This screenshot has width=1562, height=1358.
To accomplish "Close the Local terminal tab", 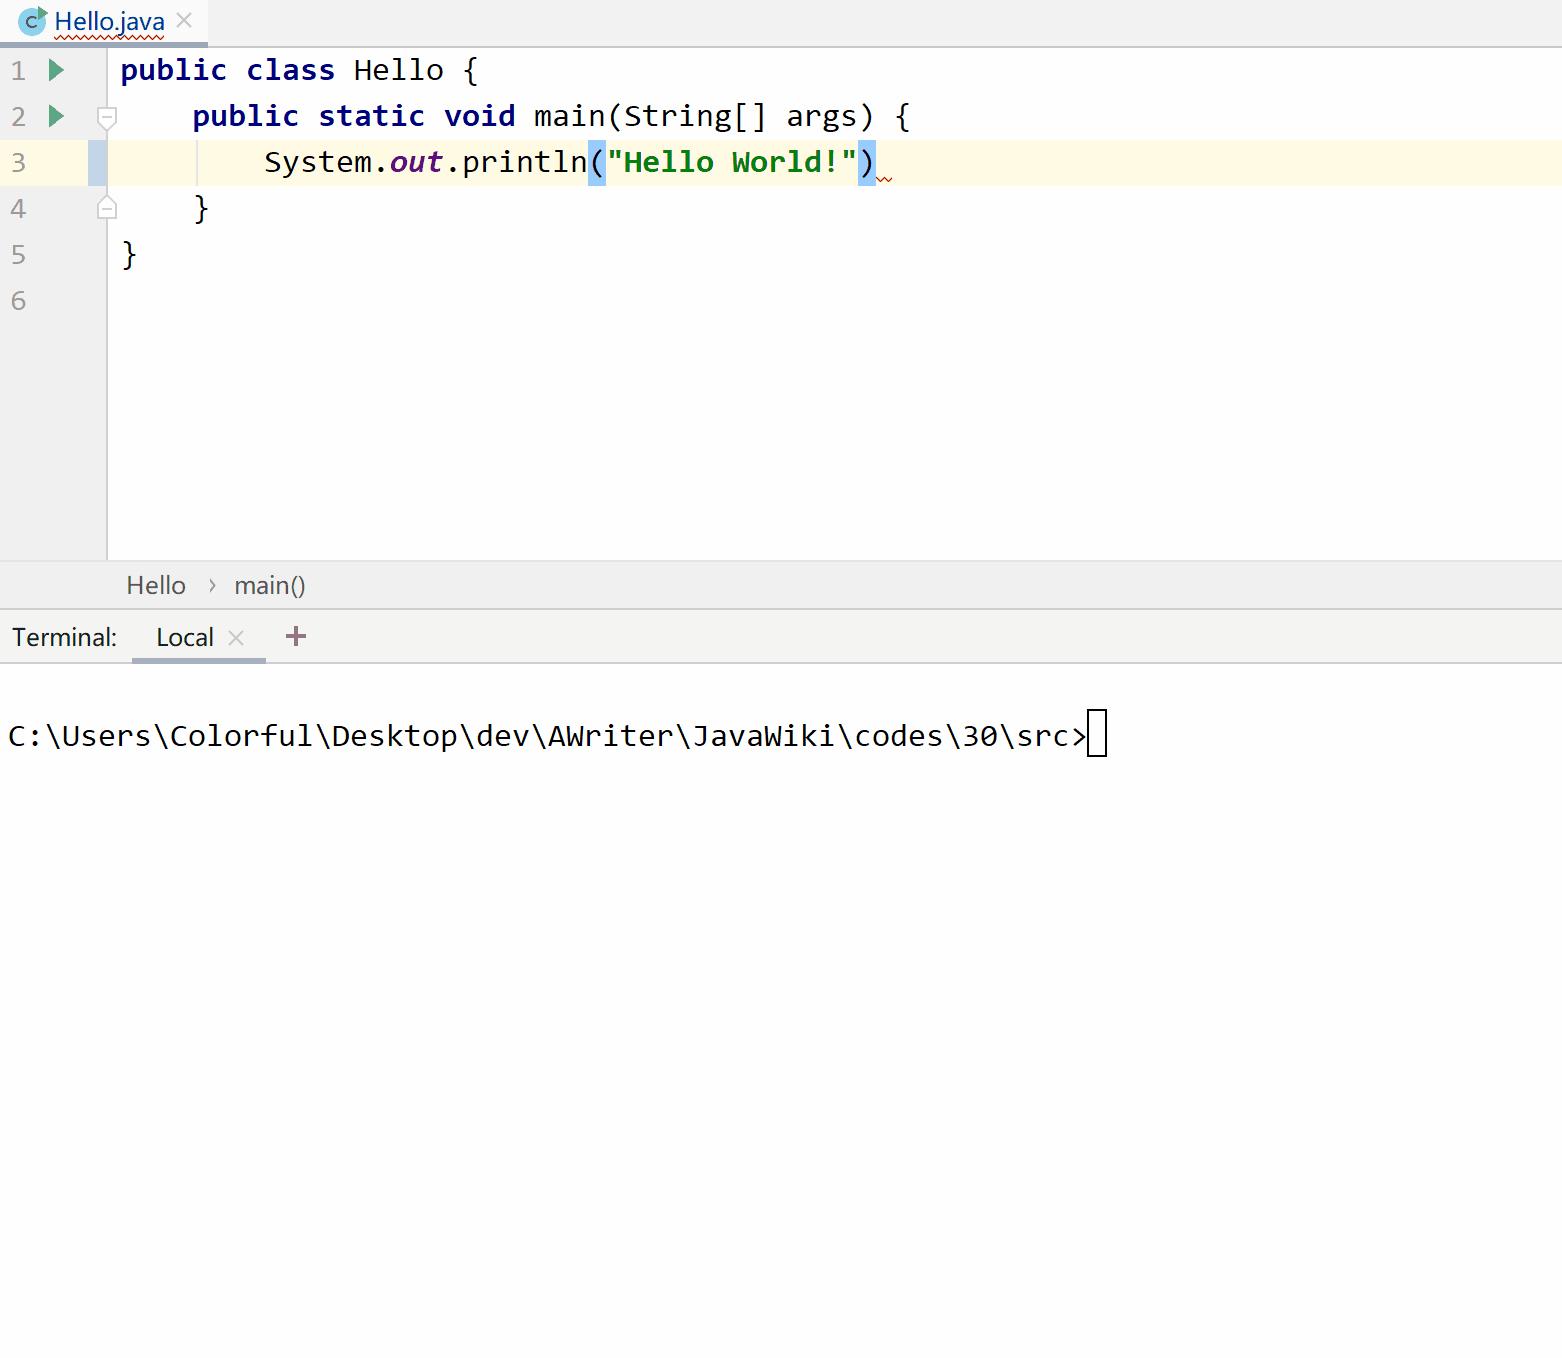I will tap(236, 638).
